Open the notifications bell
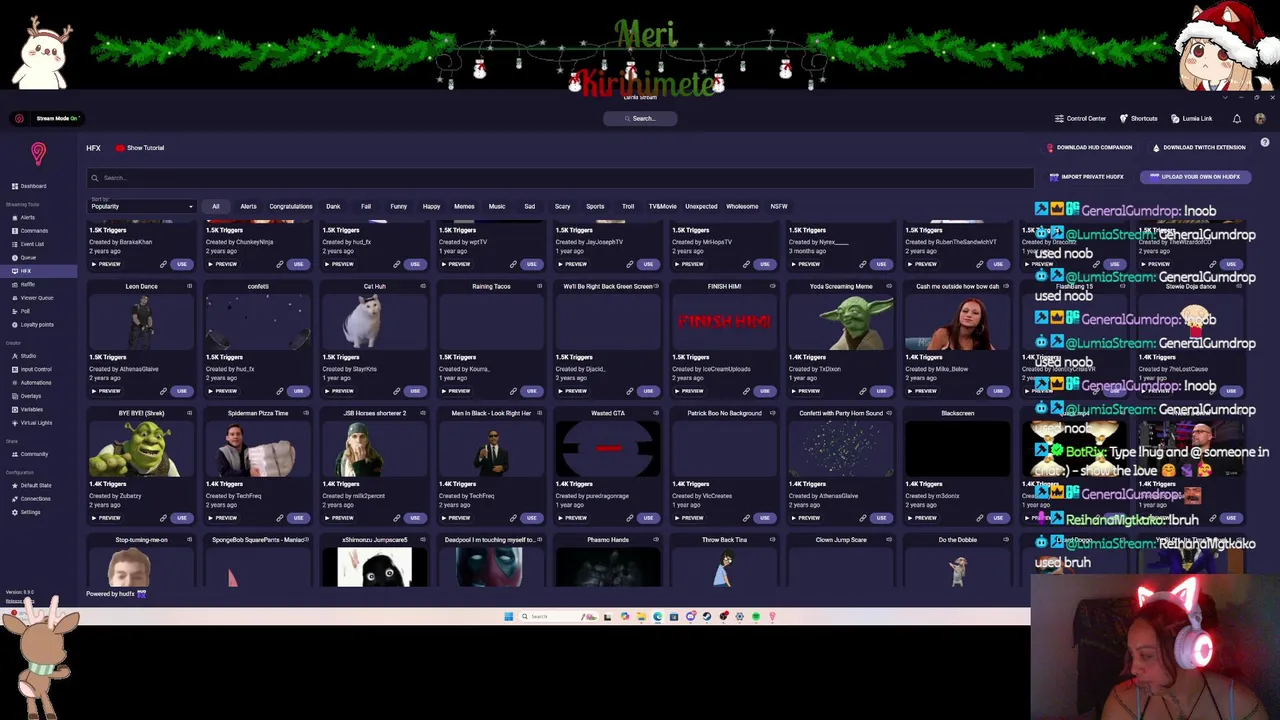 (1237, 118)
